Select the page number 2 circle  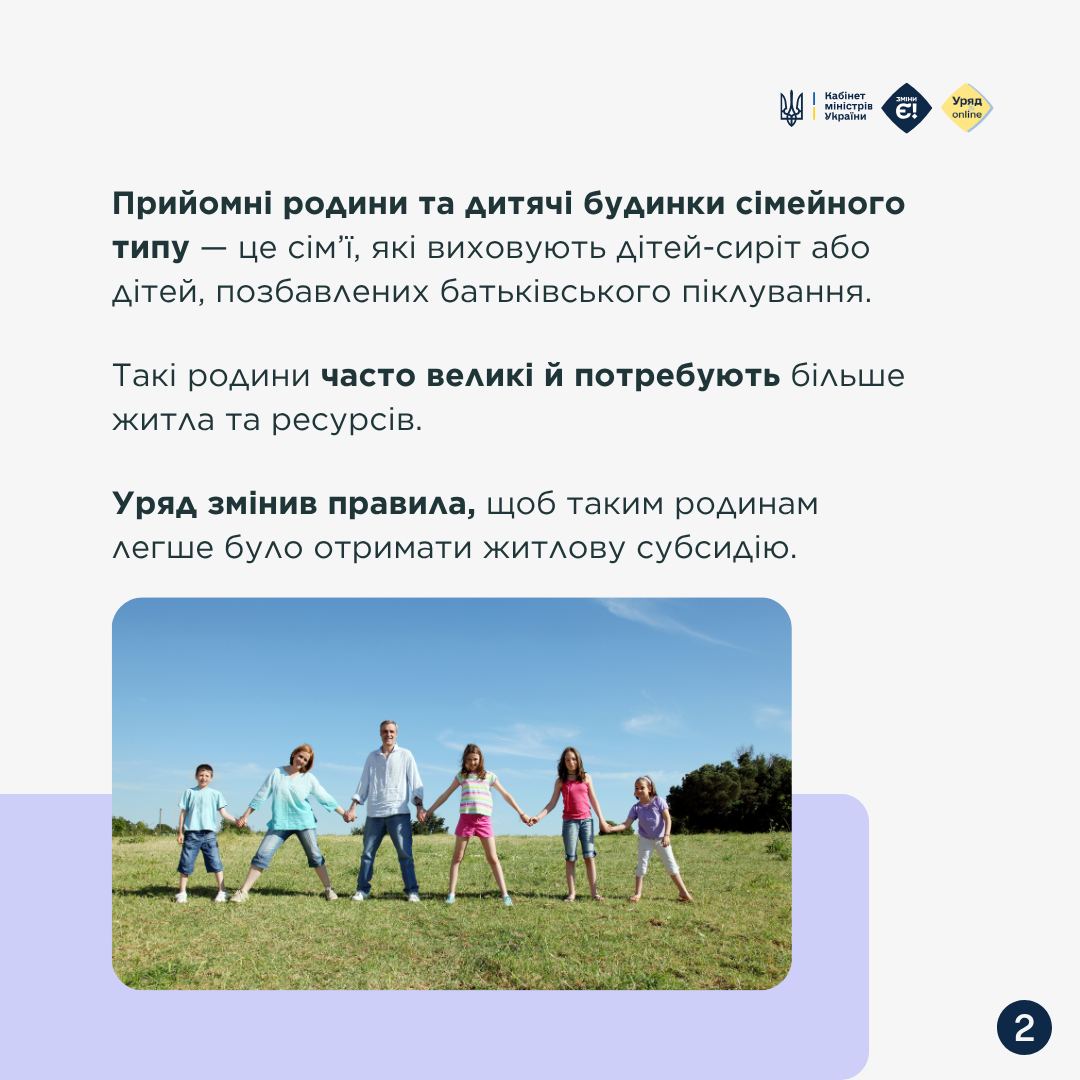pyautogui.click(x=1023, y=1027)
